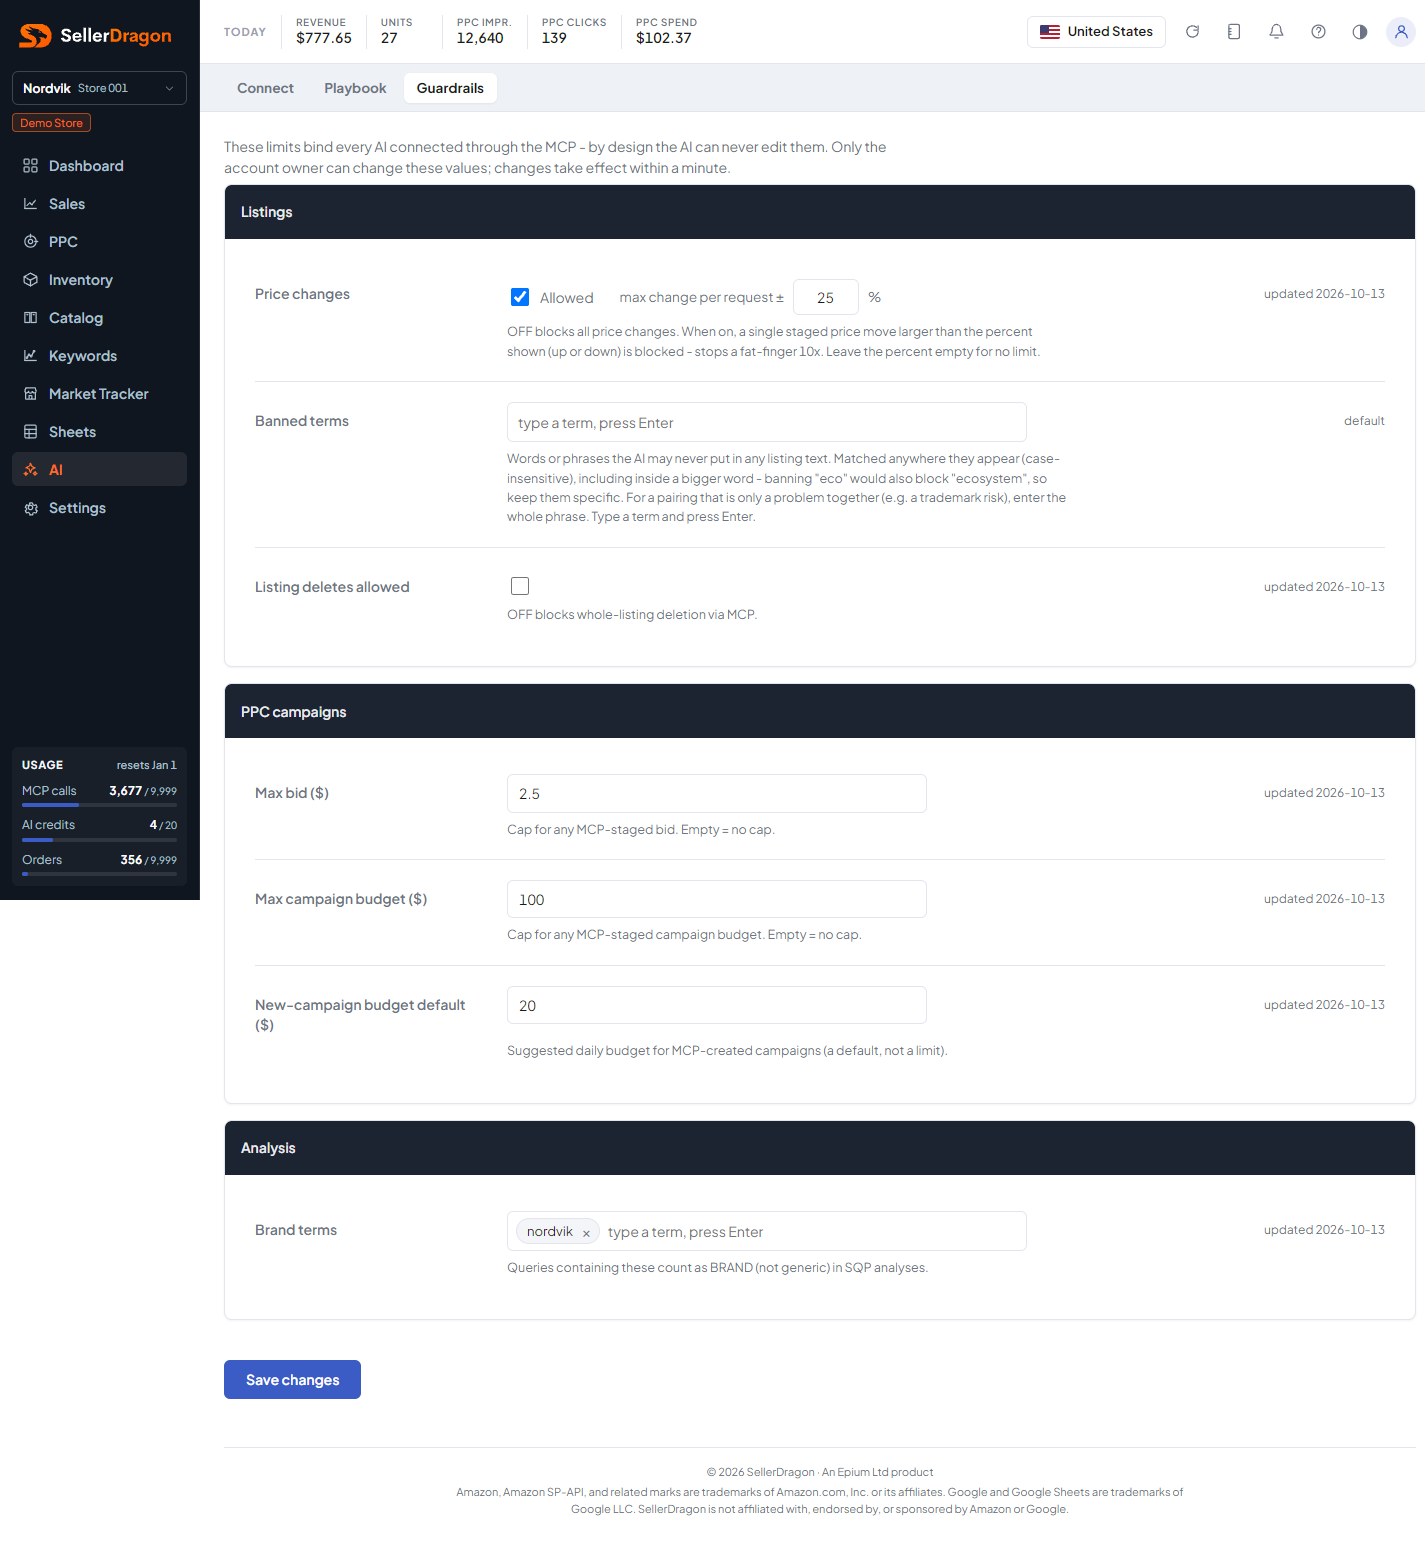This screenshot has width=1425, height=1545.
Task: Open the help question mark icon
Action: tap(1318, 32)
